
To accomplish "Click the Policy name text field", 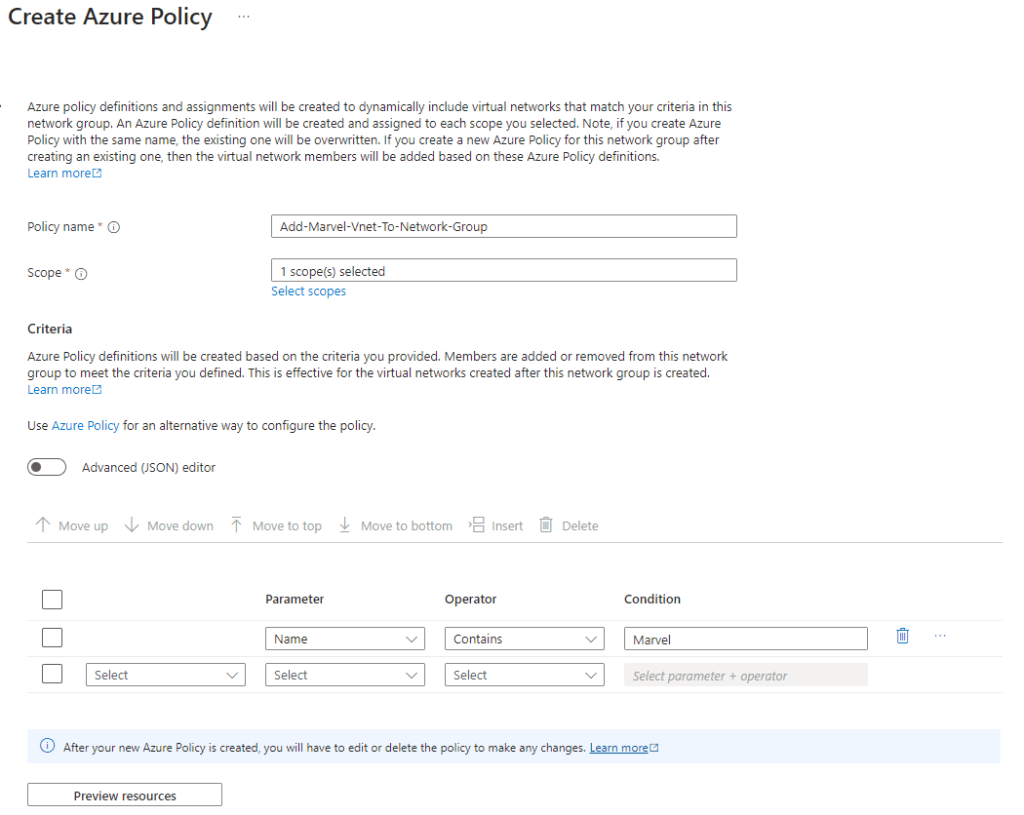I will 503,227.
